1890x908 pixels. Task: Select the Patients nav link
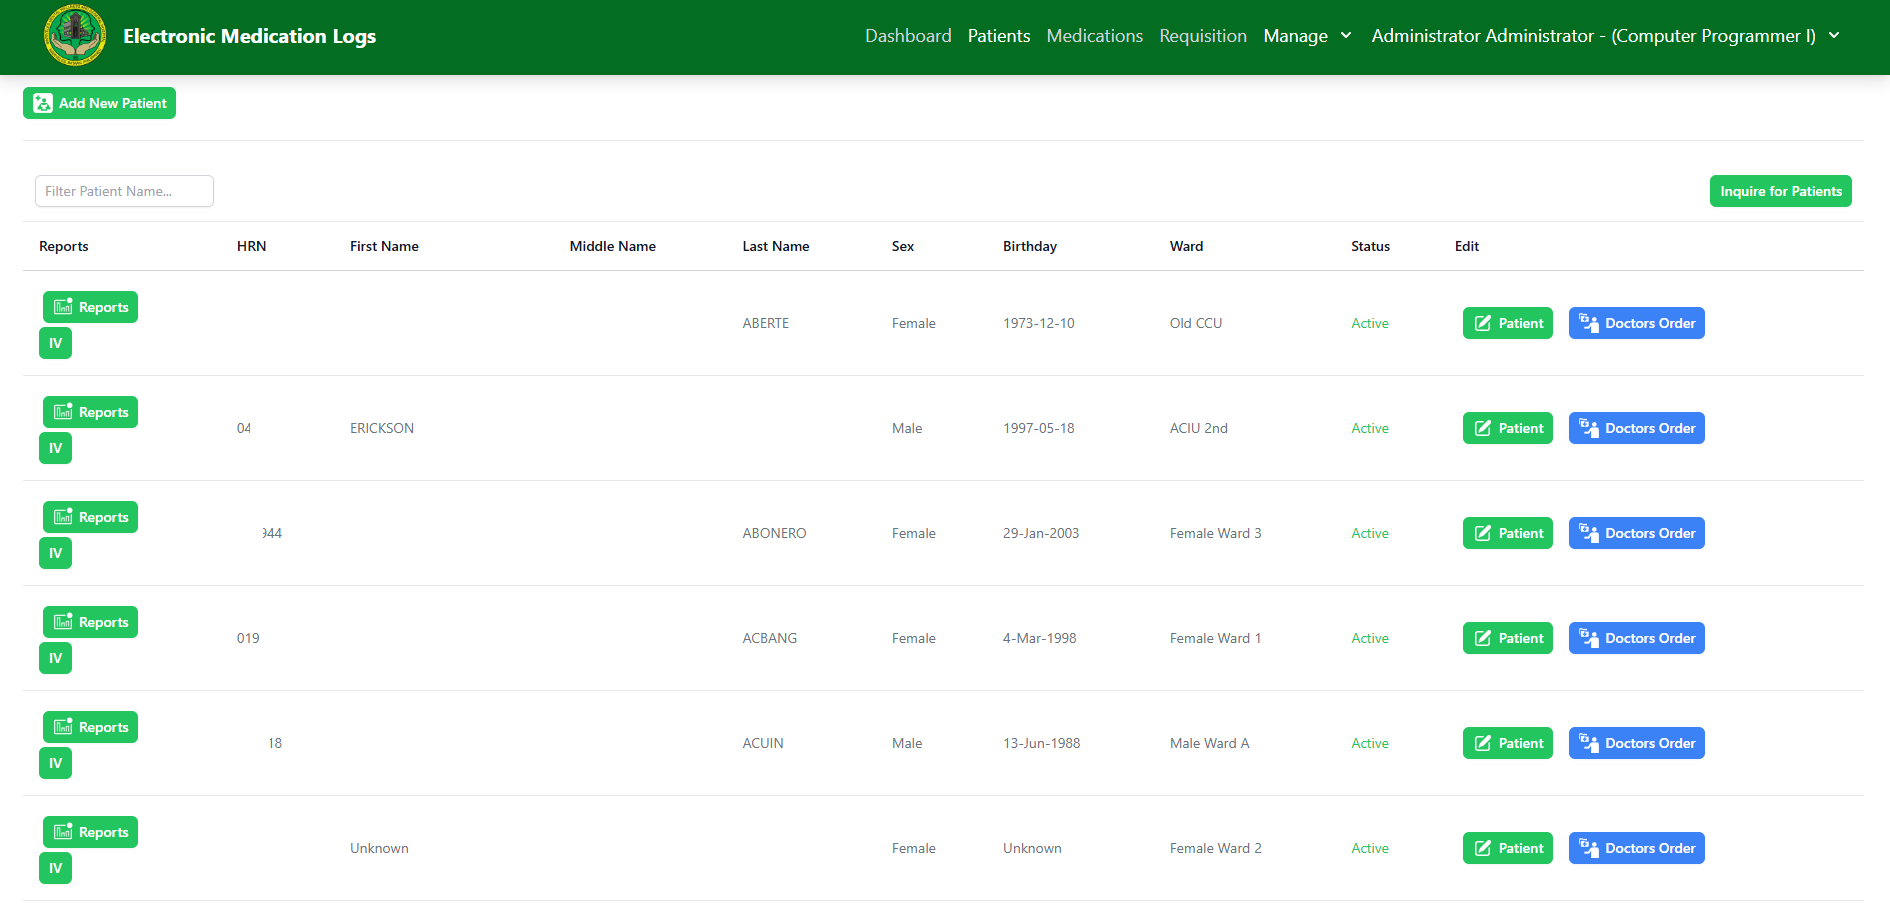coord(998,36)
